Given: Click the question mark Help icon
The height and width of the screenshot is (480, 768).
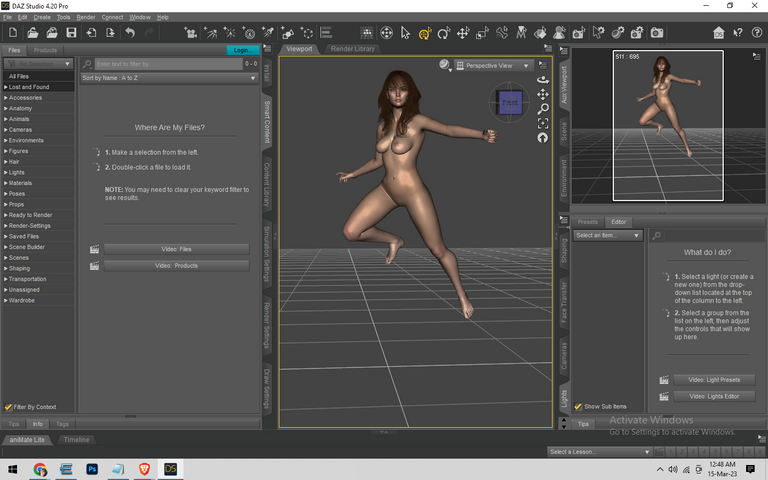Looking at the screenshot, I should pyautogui.click(x=757, y=33).
